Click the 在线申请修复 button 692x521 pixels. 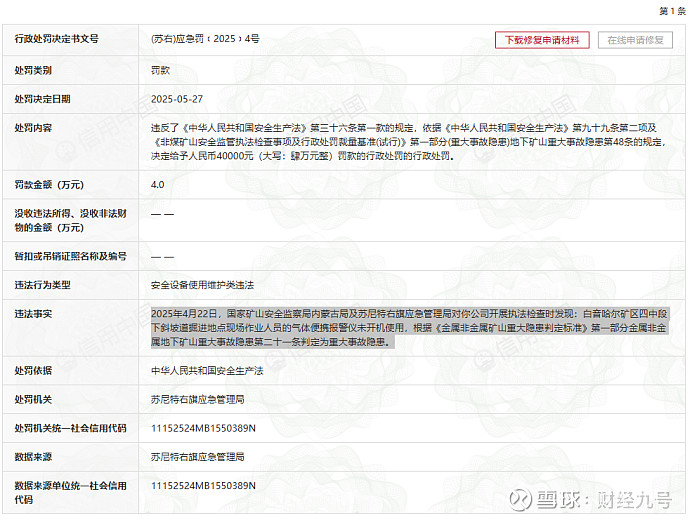pos(635,40)
